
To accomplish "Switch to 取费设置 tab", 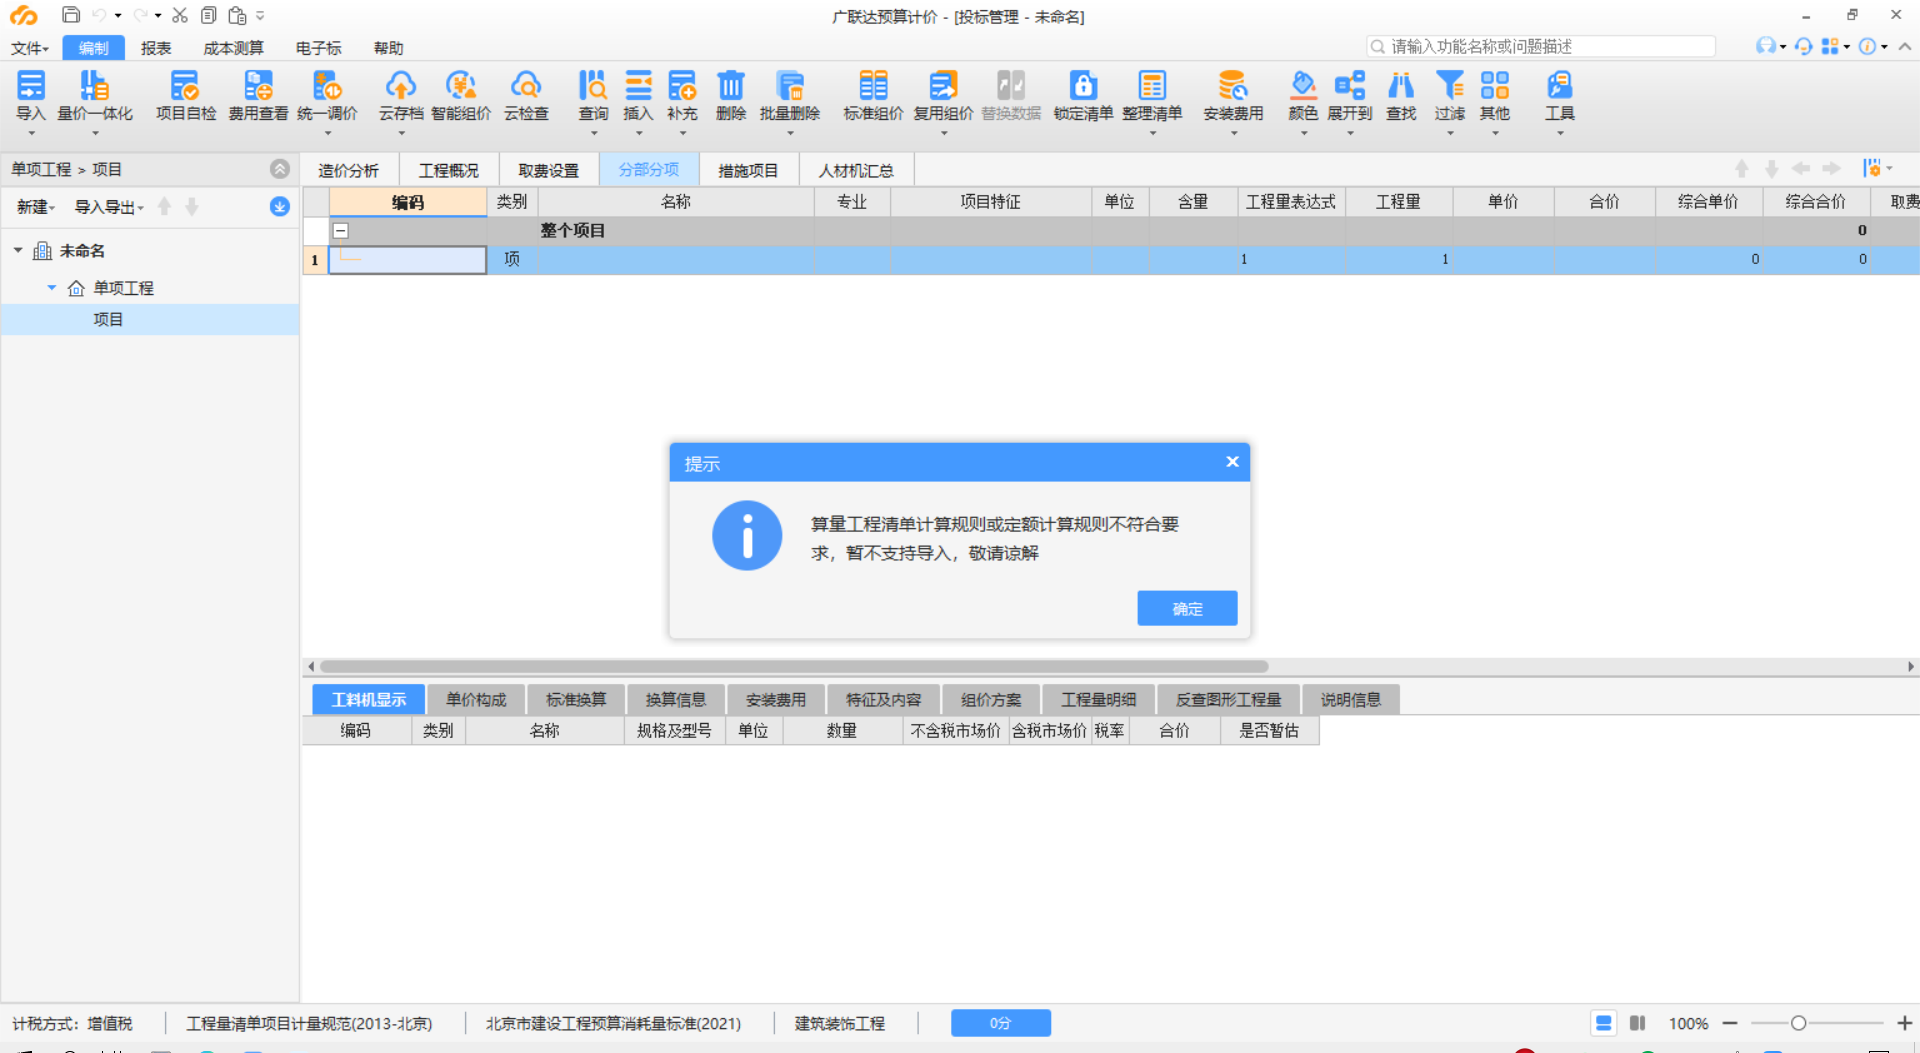I will 549,170.
